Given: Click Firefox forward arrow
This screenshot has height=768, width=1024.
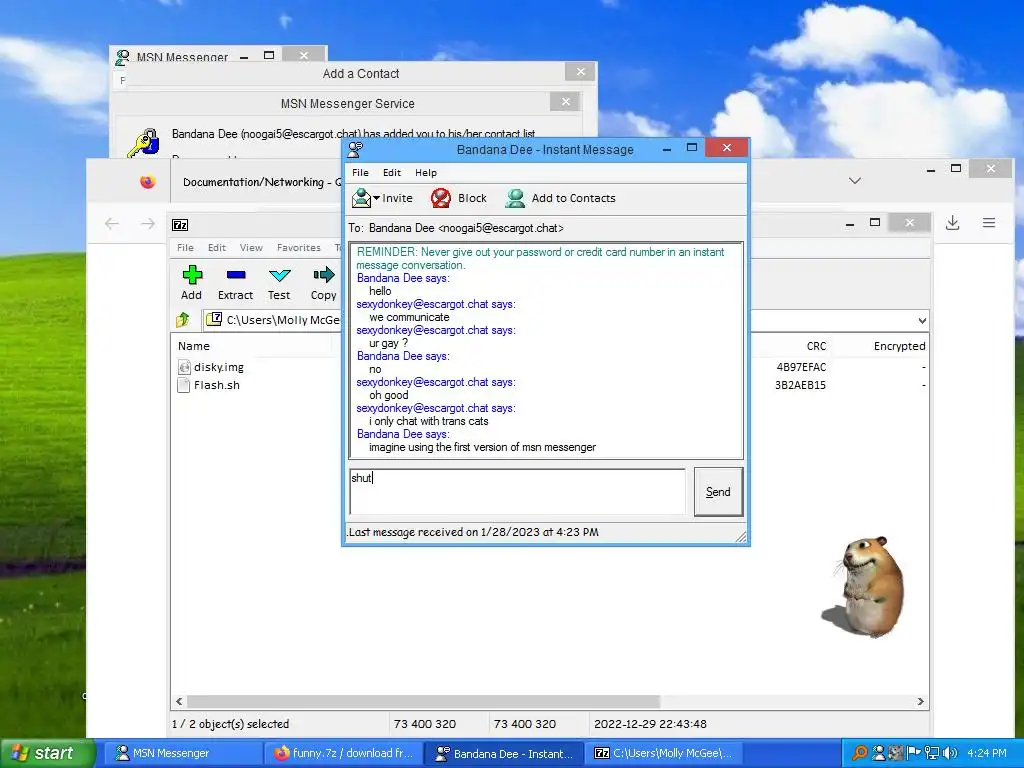Looking at the screenshot, I should pos(148,224).
